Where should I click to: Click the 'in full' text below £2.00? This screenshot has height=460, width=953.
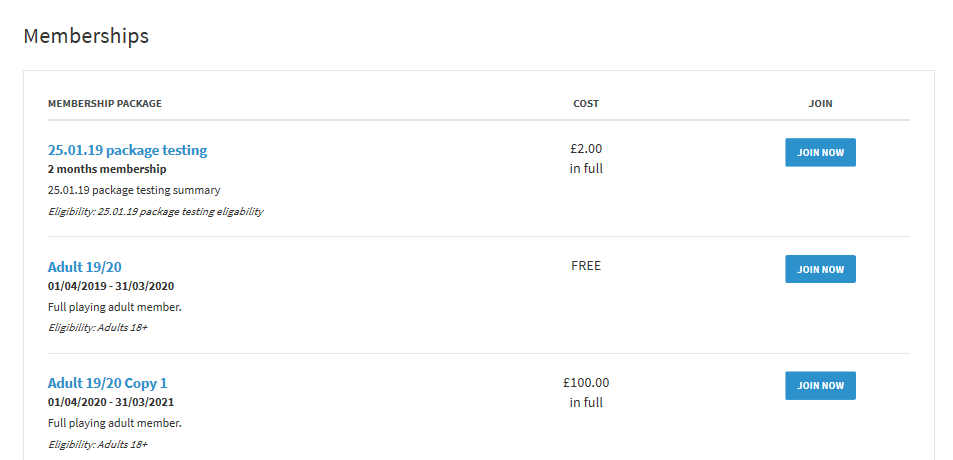[x=586, y=169]
